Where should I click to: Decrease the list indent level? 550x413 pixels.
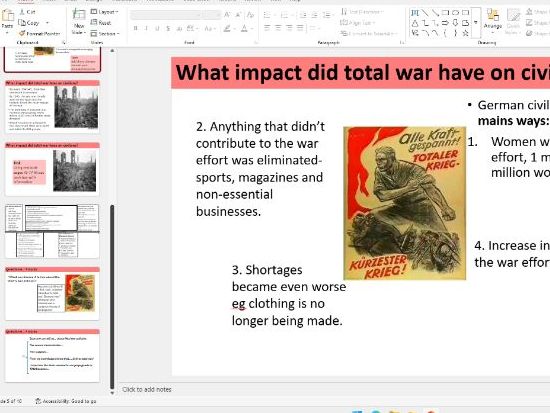[303, 15]
